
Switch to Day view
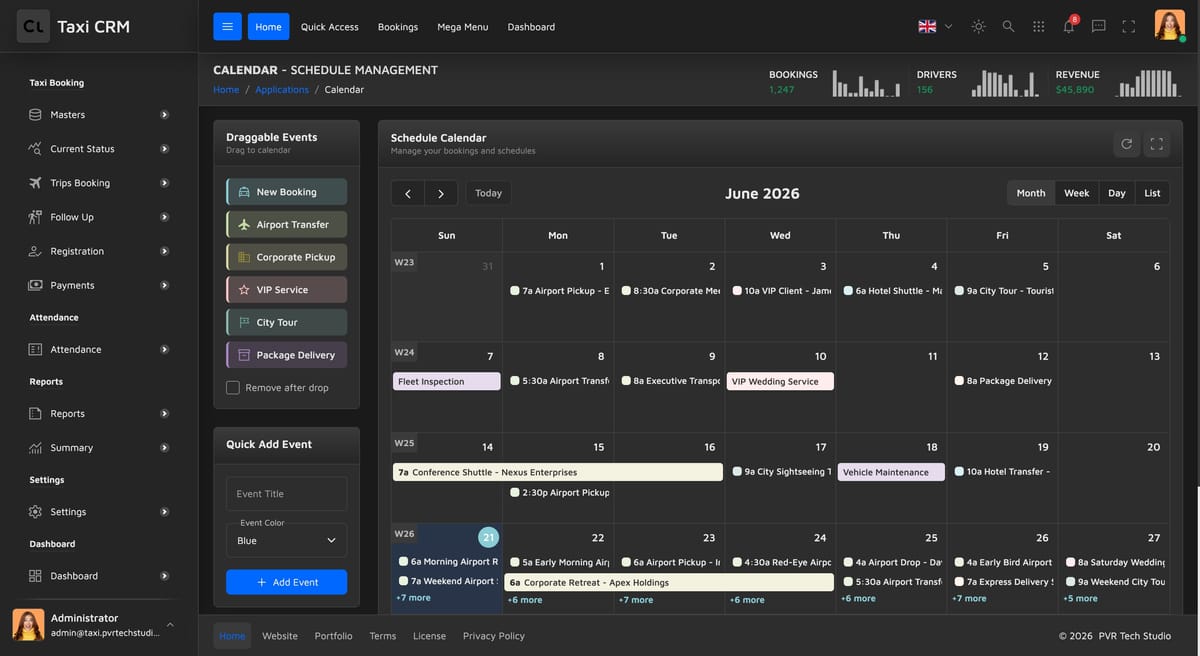1117,193
